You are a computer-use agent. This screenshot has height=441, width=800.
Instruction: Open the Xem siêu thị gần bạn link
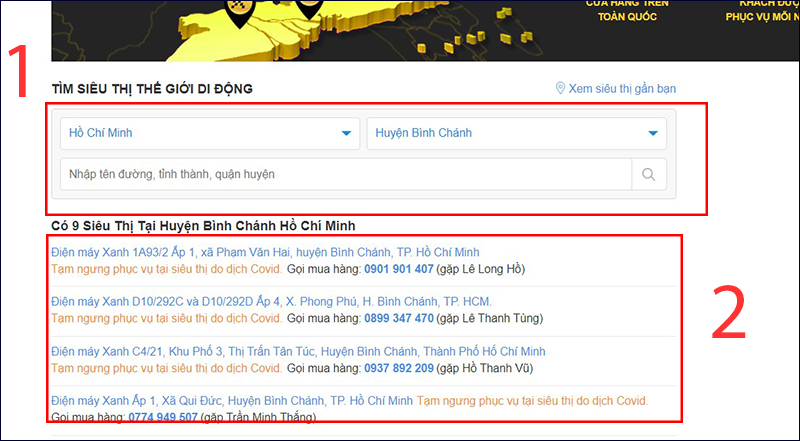[x=622, y=88]
